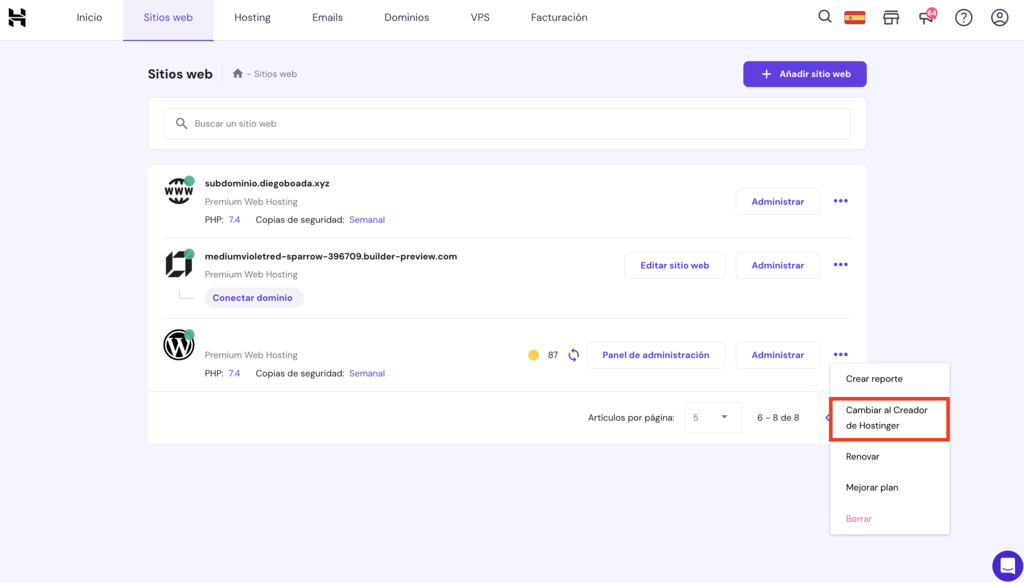This screenshot has width=1024, height=583.
Task: Change language via Spanish flag icon
Action: tap(854, 17)
